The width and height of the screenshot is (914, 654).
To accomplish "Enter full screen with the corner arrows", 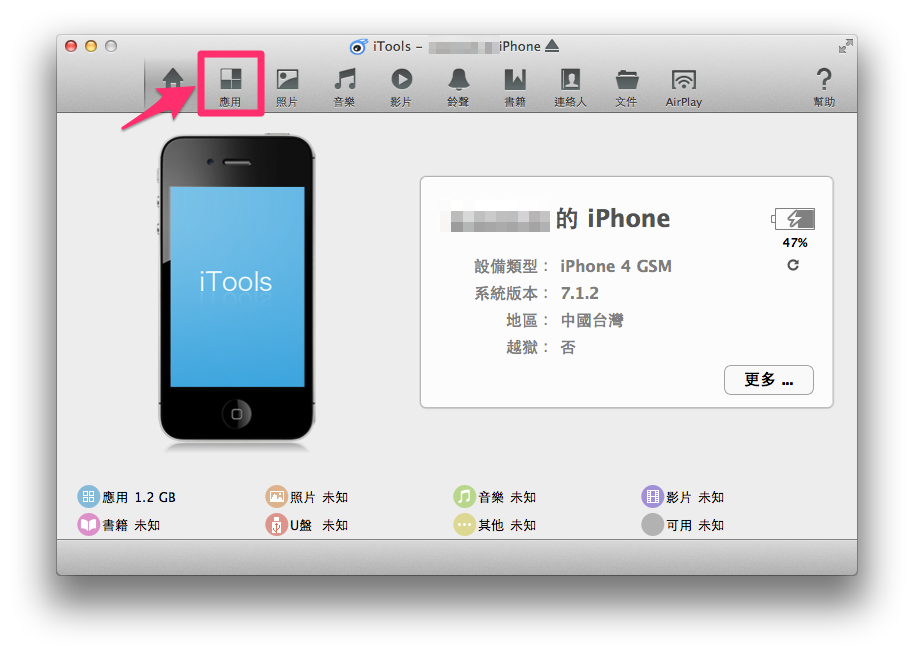I will (846, 45).
